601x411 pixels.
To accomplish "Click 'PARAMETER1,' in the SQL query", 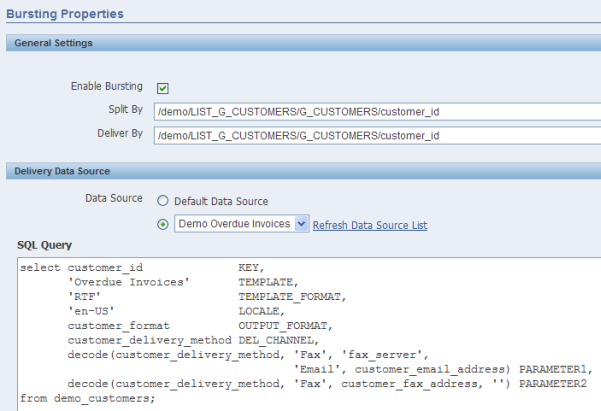I will coord(556,369).
